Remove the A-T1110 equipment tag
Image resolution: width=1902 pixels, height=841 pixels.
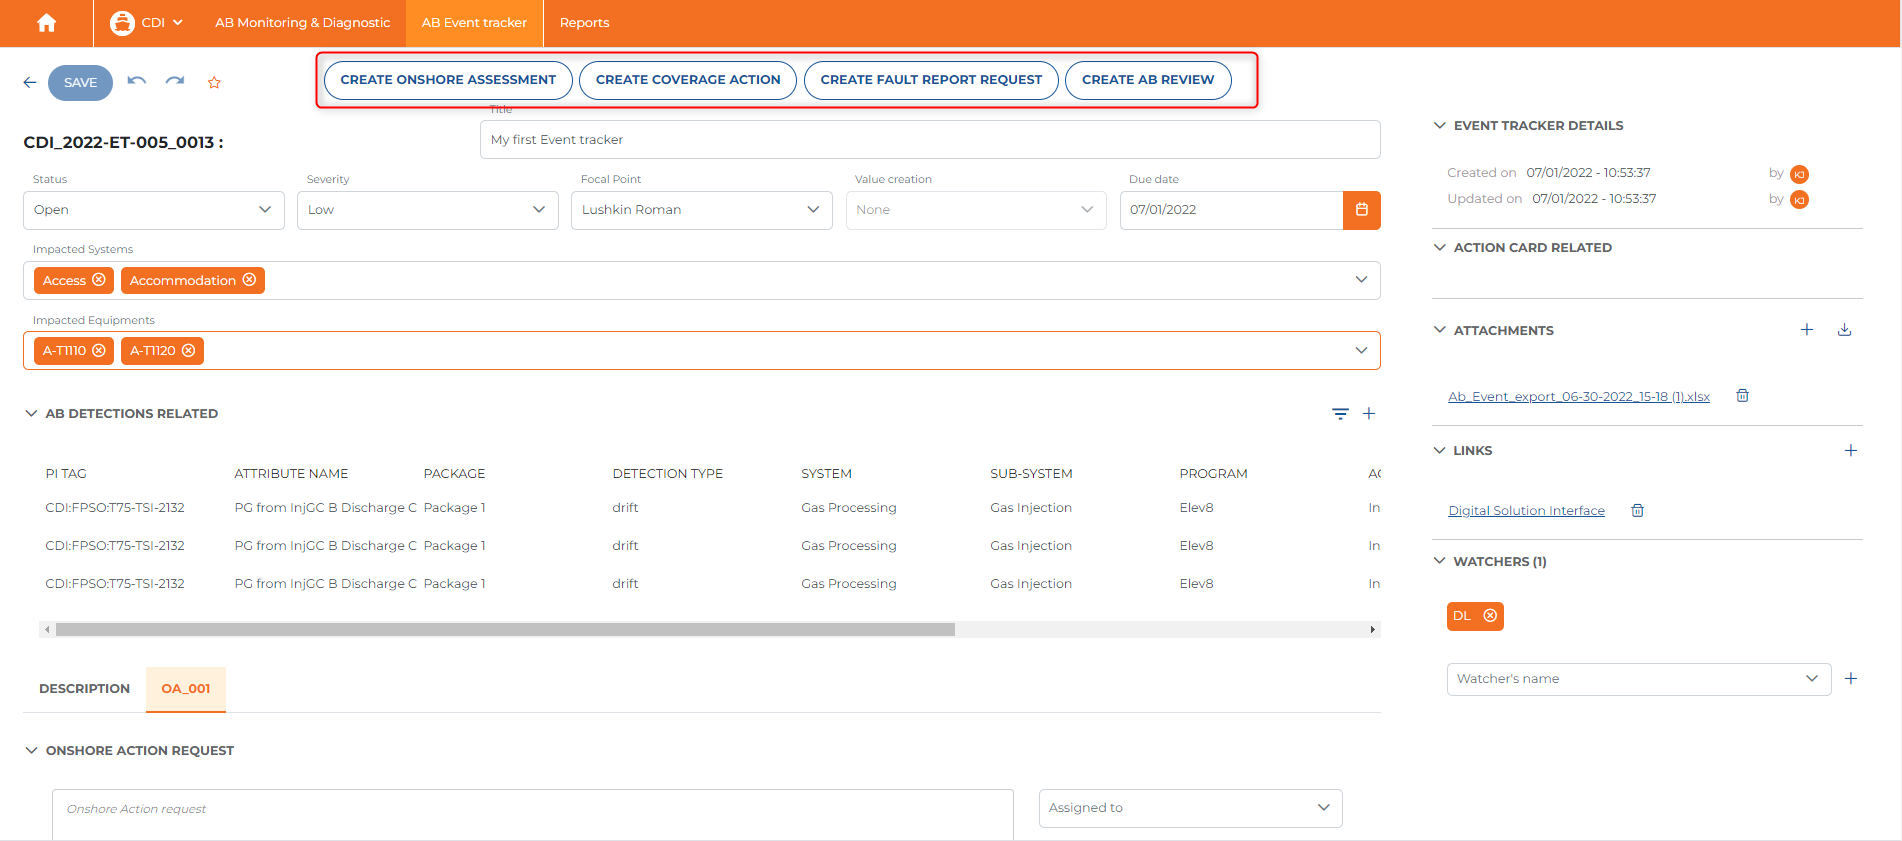coord(99,351)
